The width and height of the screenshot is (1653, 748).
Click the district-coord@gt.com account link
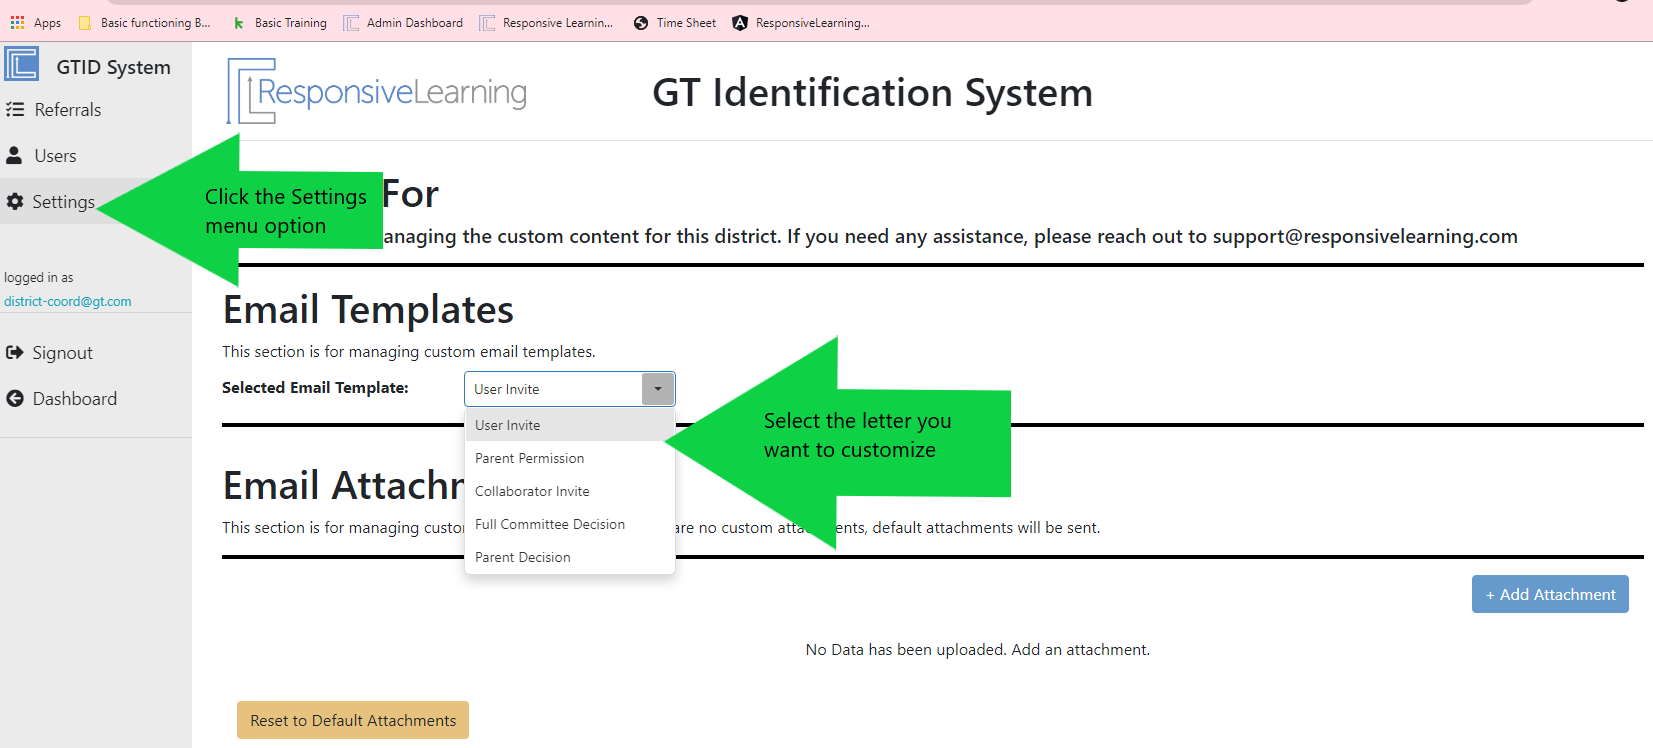click(x=67, y=301)
